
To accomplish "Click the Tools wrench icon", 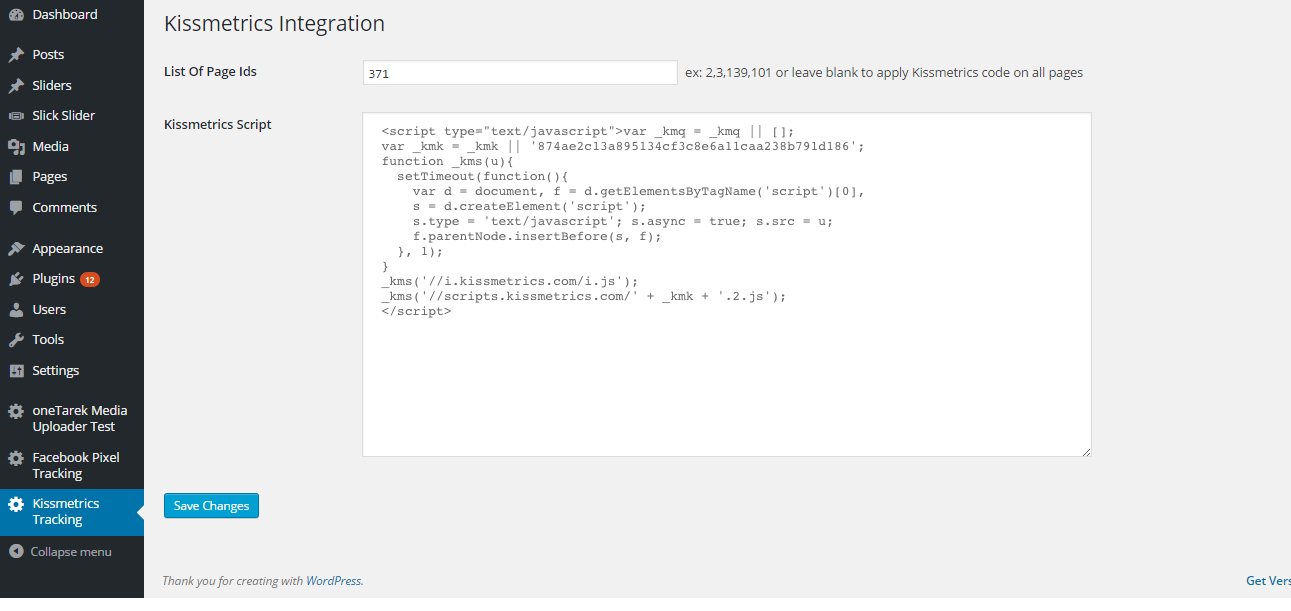I will tap(16, 340).
